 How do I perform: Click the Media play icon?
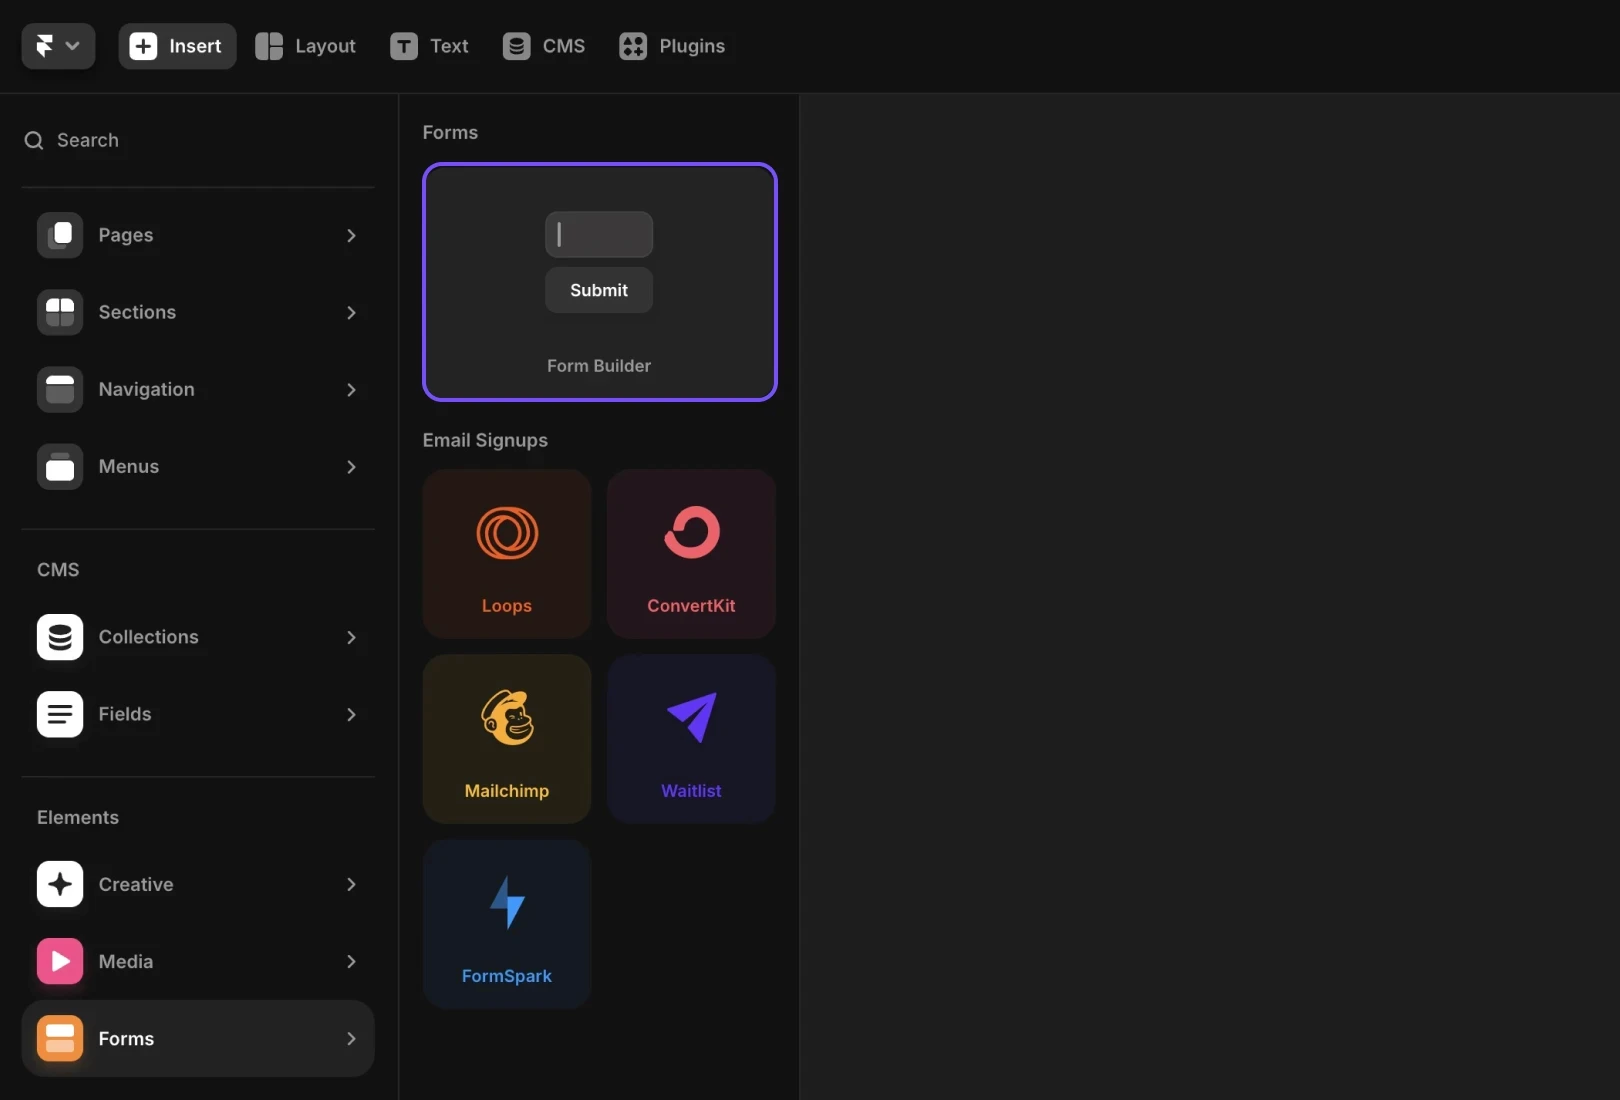(x=60, y=961)
